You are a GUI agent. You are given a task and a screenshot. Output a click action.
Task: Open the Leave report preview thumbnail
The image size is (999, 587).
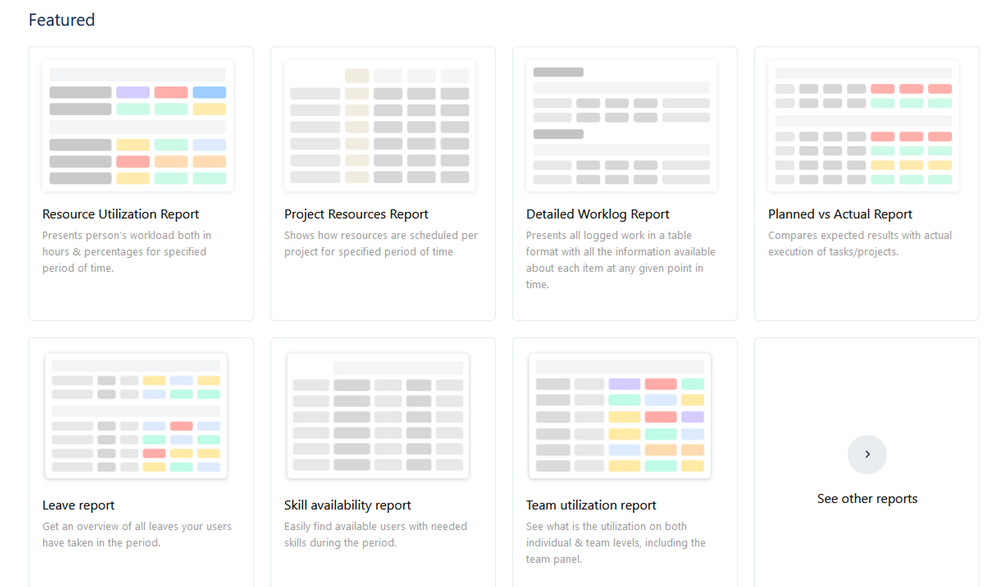136,416
